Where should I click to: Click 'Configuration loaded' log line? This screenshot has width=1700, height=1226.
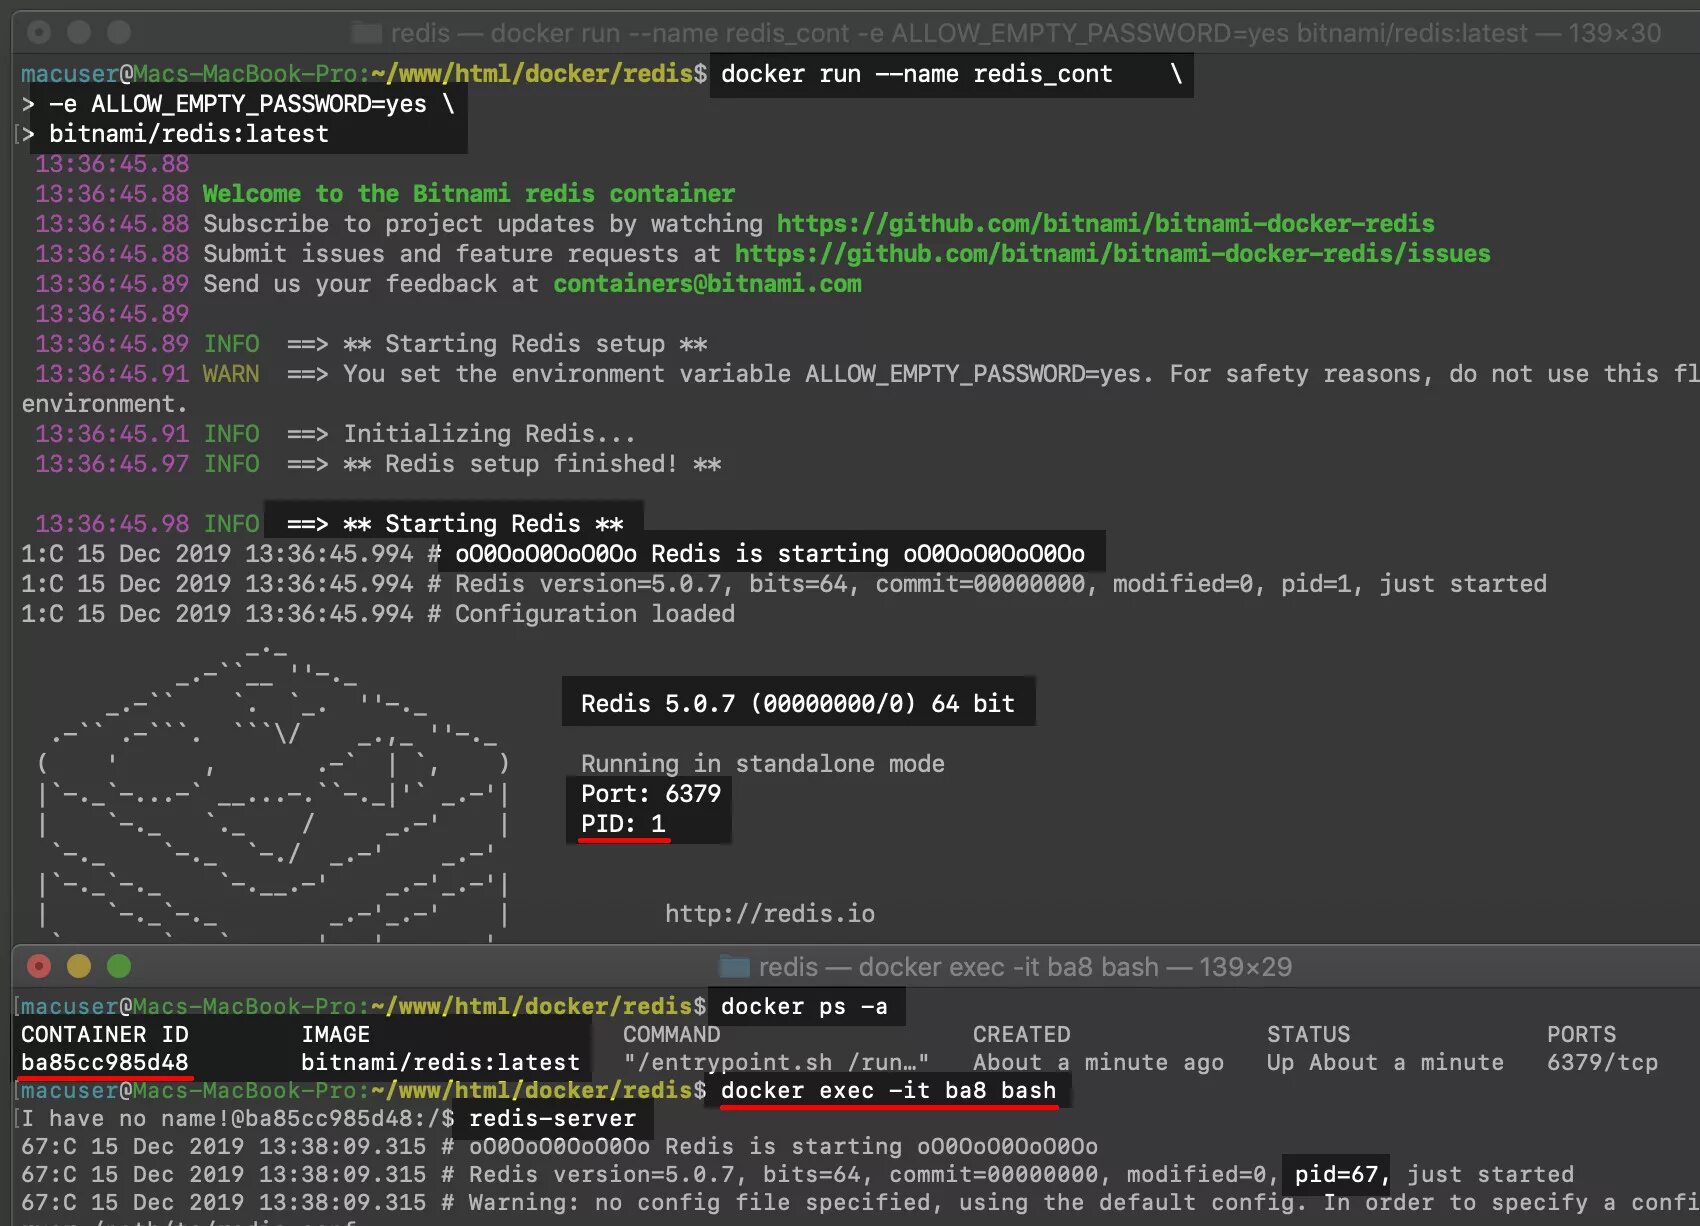595,614
